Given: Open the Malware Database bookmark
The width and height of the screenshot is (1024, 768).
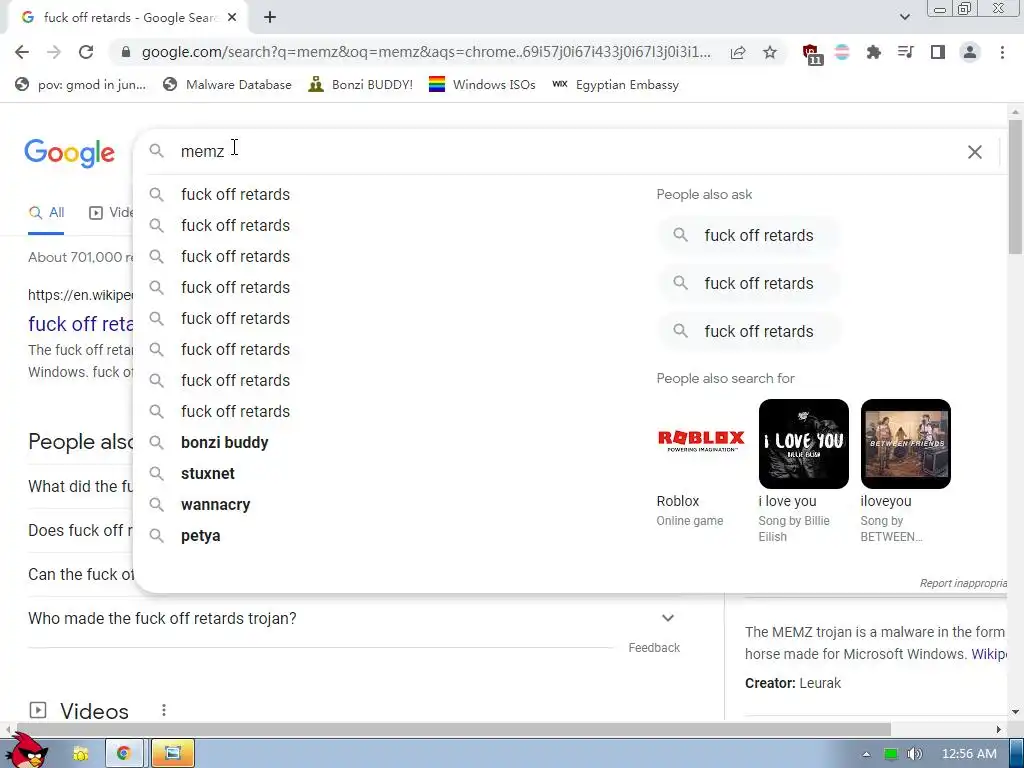Looking at the screenshot, I should [227, 84].
